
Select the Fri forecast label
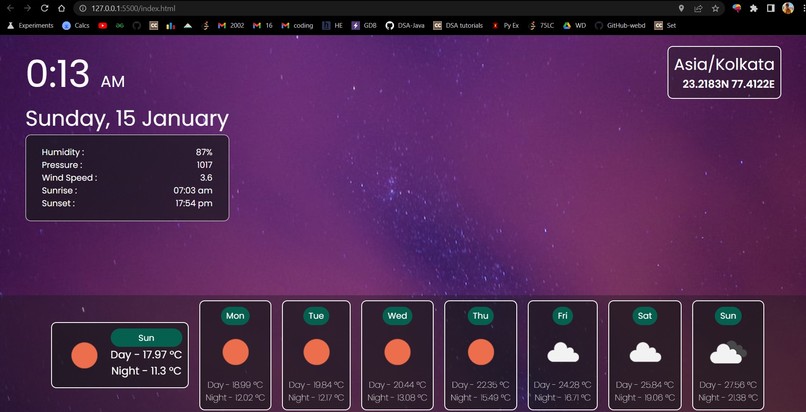pyautogui.click(x=563, y=316)
